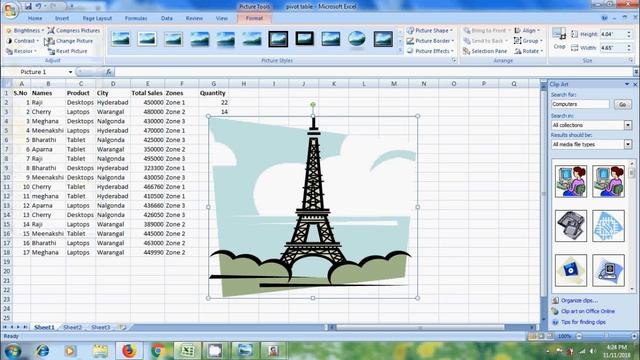
Task: Click the horizontal scrollbar below the sheet
Action: 420,327
